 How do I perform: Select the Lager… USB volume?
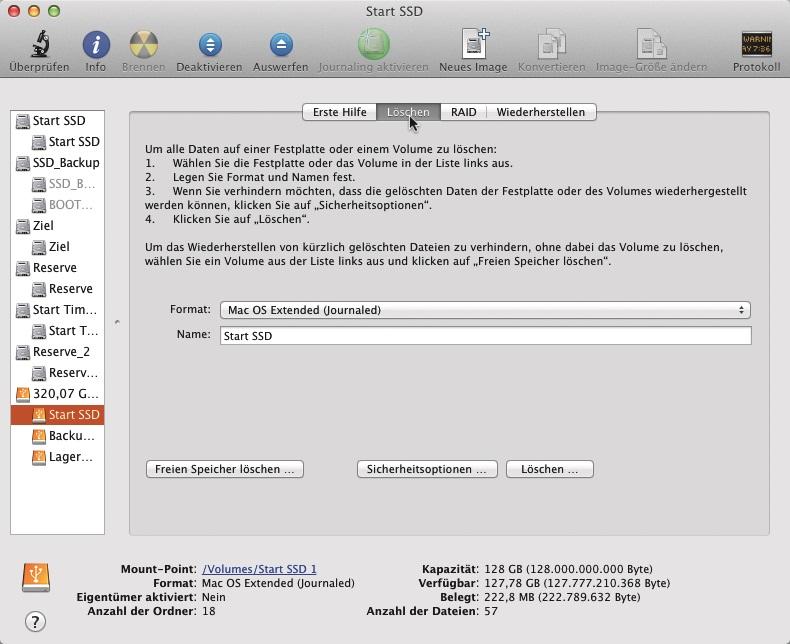[57, 457]
